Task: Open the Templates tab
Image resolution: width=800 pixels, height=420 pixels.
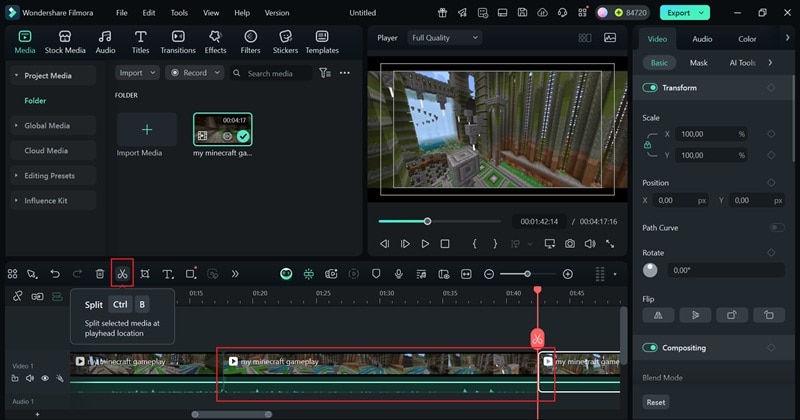Action: 322,42
